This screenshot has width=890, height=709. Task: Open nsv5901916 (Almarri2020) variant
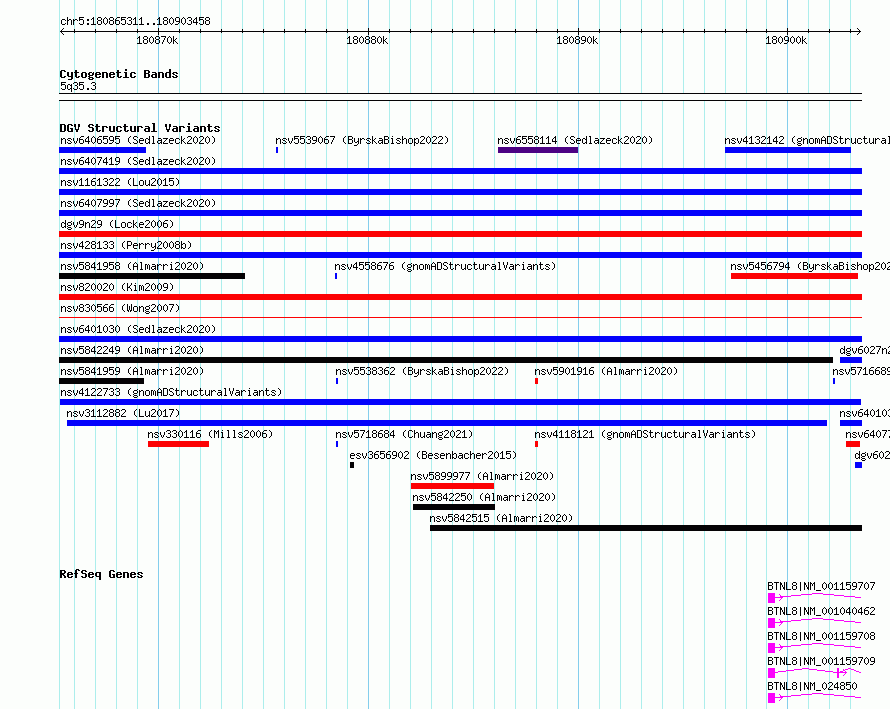click(x=606, y=371)
